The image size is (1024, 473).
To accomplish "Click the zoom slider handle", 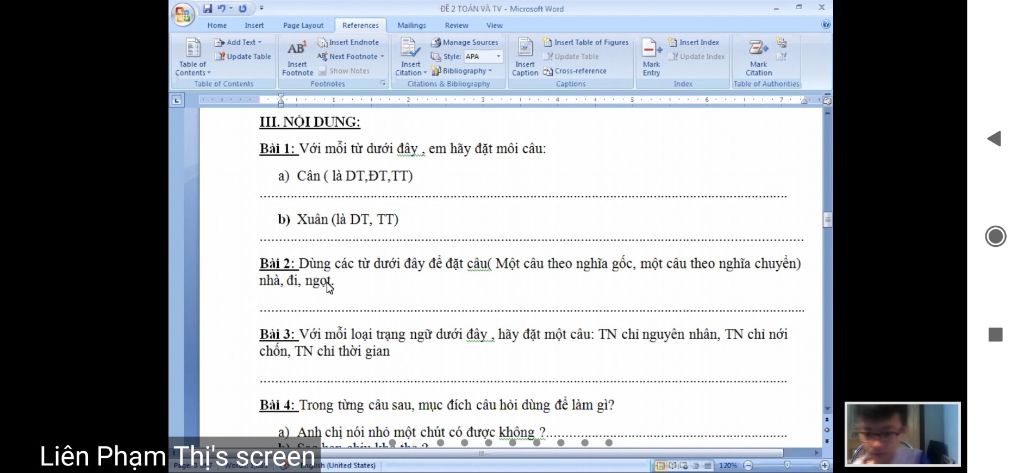I will click(x=788, y=465).
